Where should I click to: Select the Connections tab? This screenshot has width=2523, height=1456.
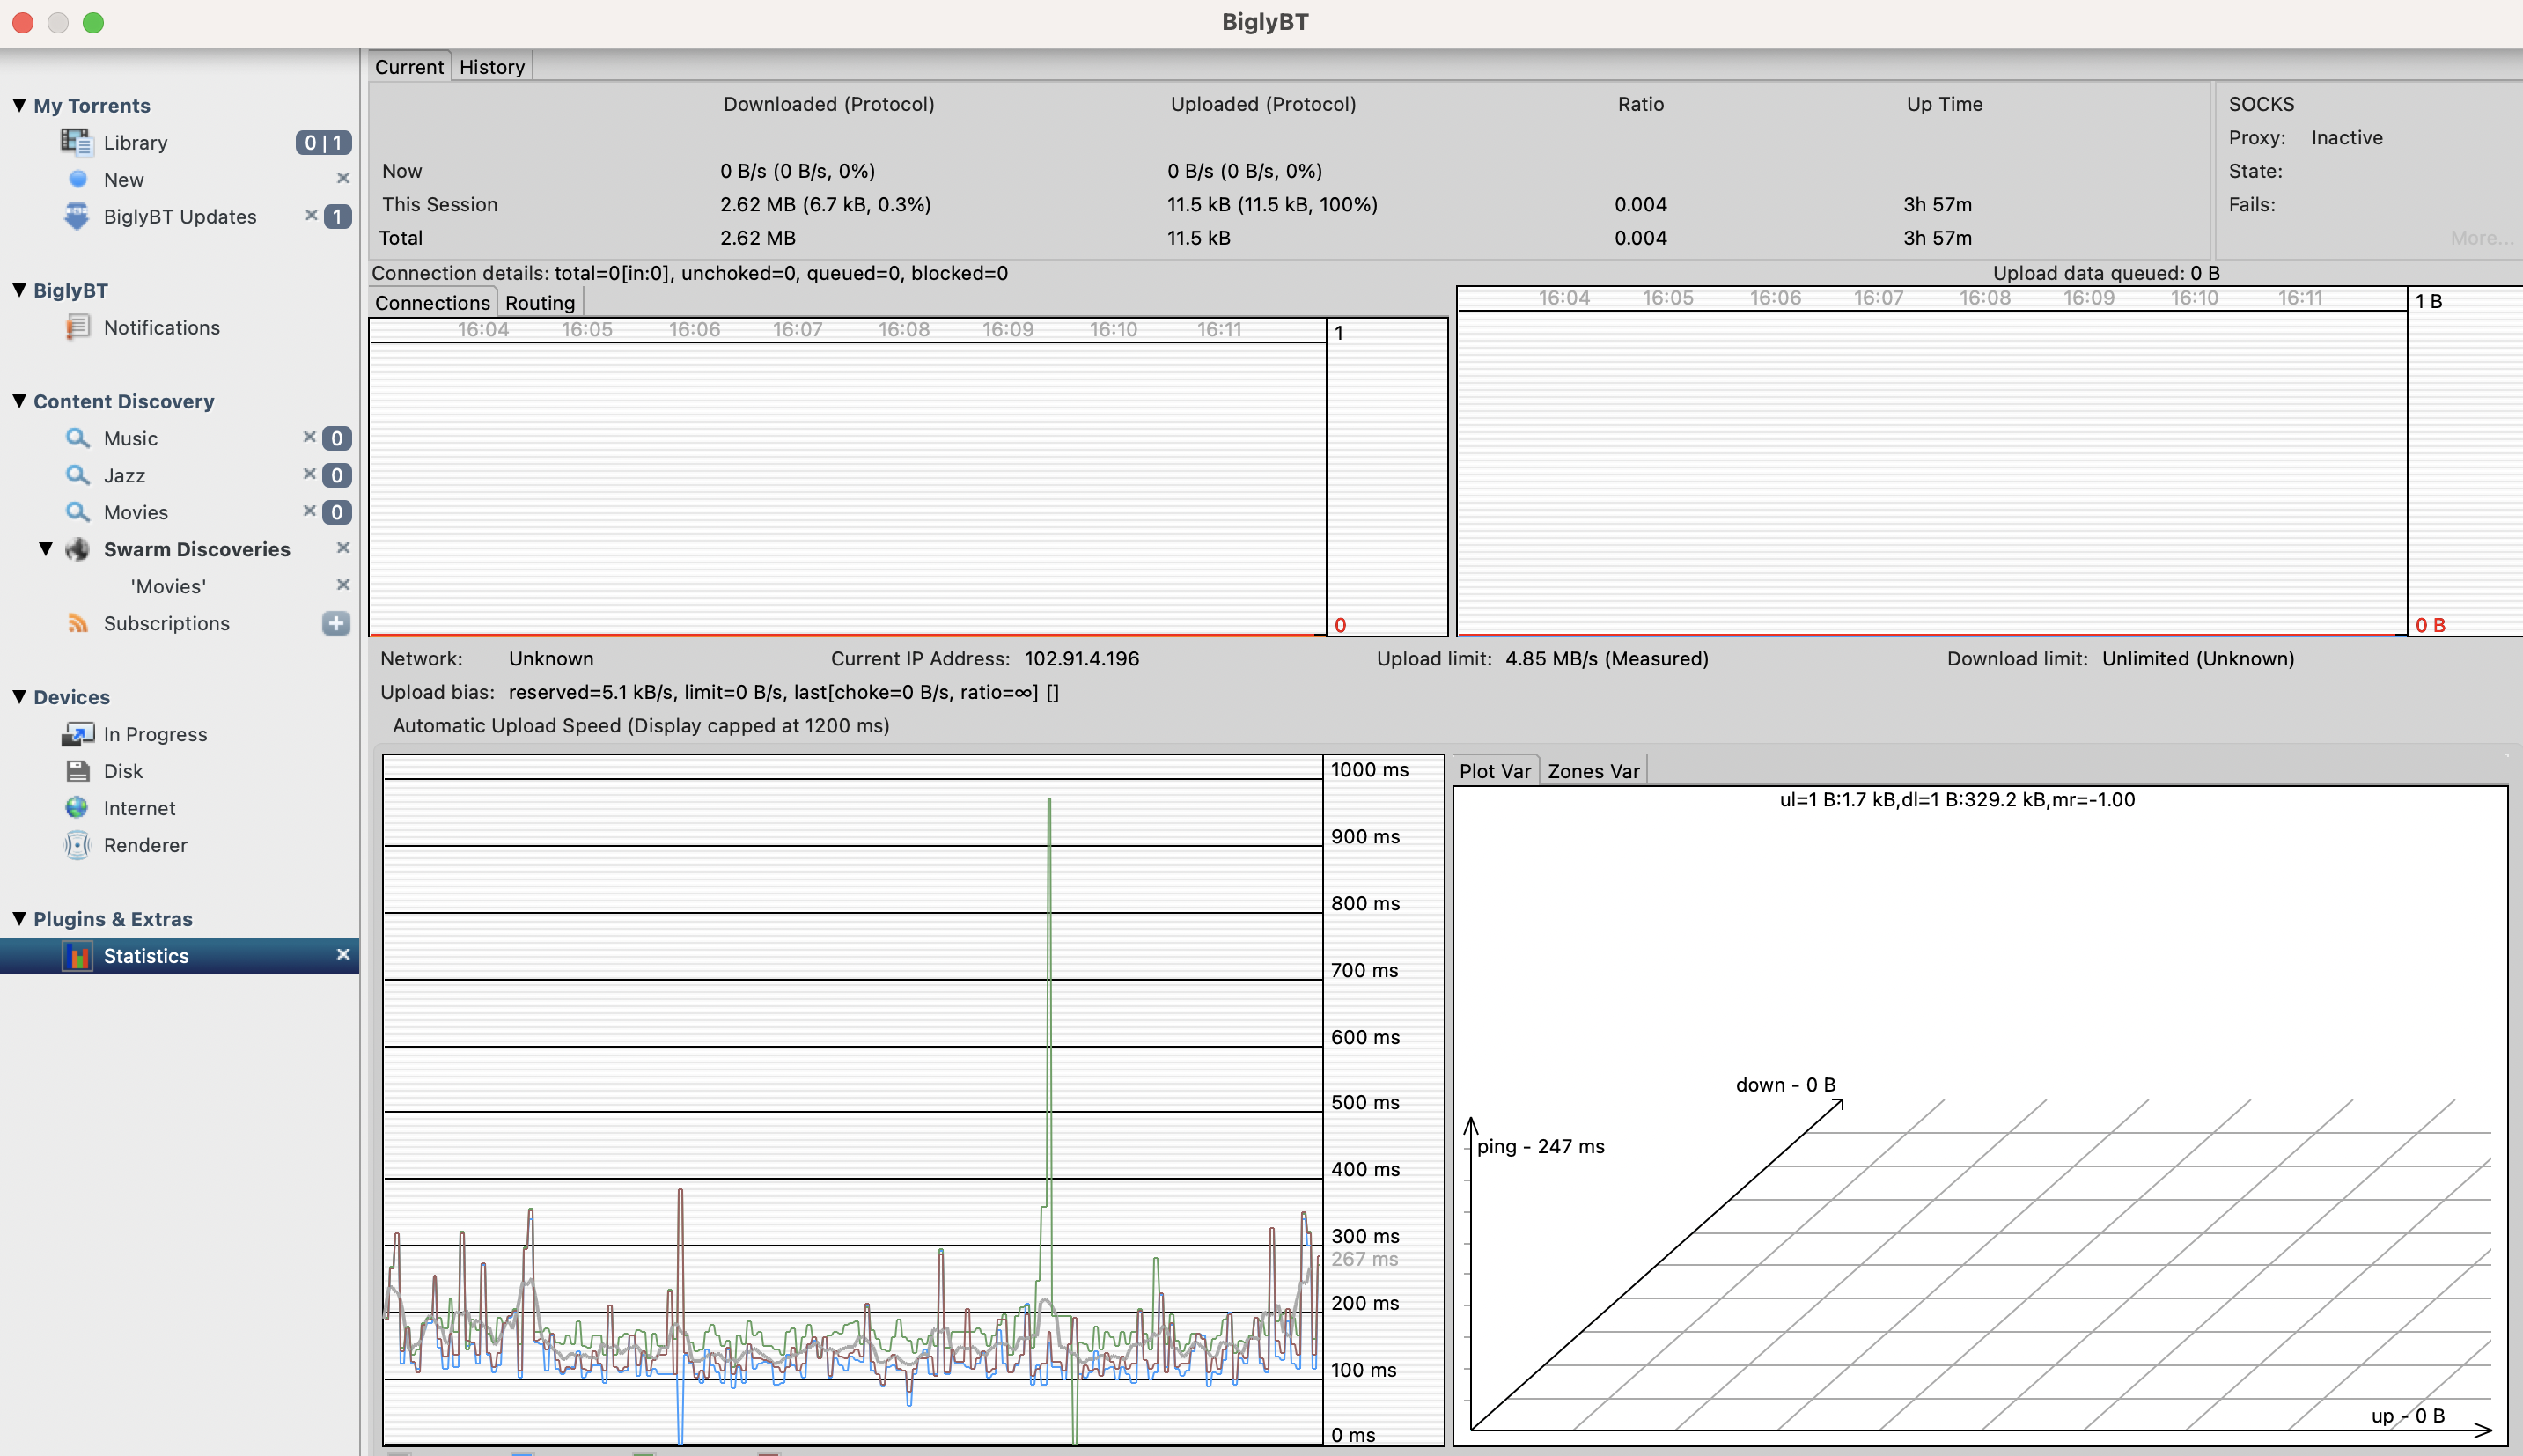432,303
